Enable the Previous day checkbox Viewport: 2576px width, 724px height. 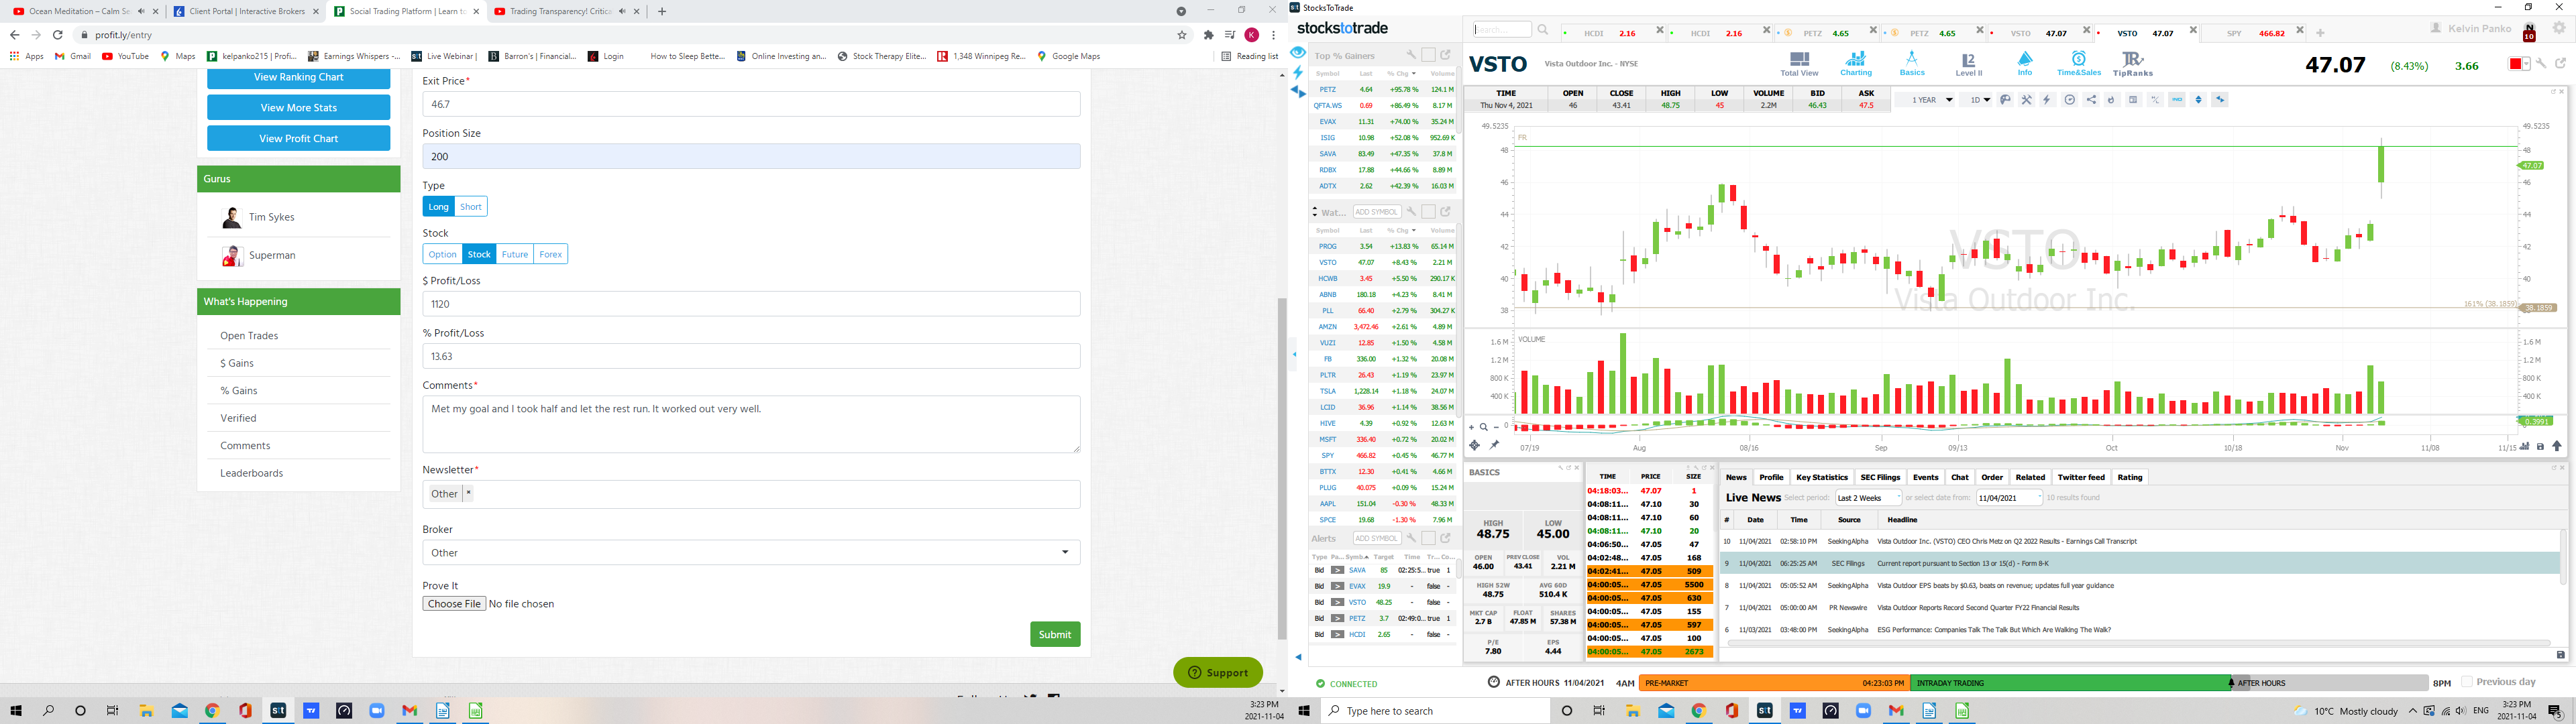tap(2467, 682)
